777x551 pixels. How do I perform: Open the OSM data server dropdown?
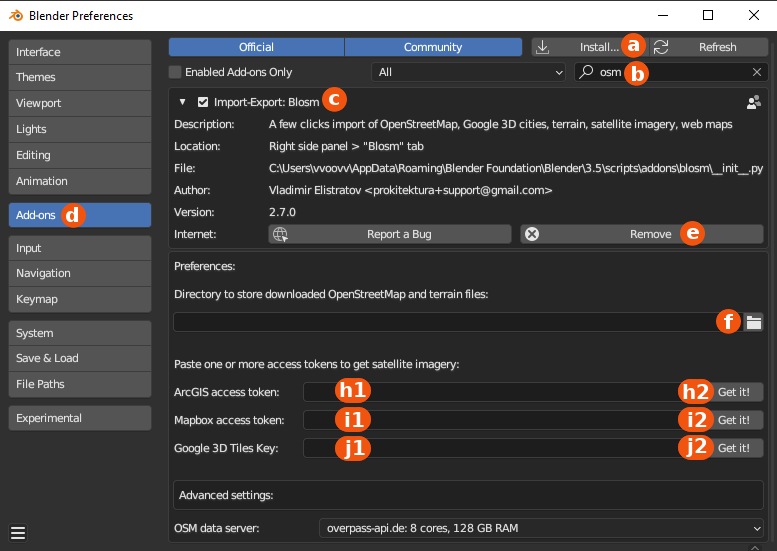541,528
